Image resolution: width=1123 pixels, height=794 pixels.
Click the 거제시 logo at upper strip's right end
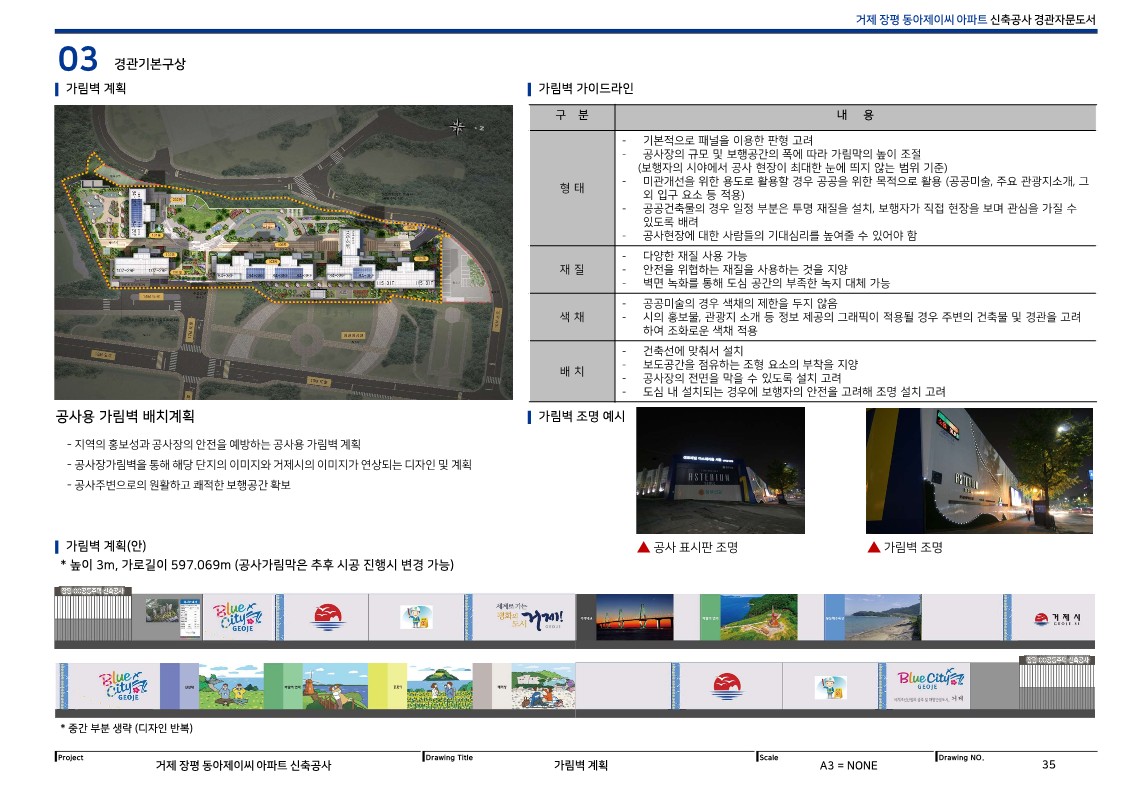pos(1051,617)
